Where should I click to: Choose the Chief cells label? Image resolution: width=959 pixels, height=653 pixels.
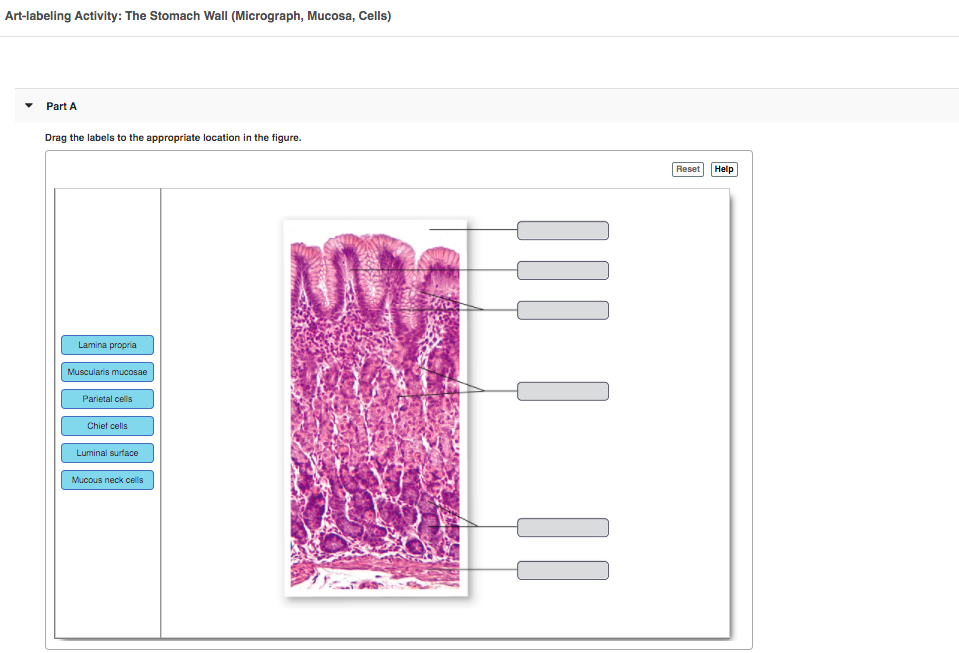coord(107,426)
